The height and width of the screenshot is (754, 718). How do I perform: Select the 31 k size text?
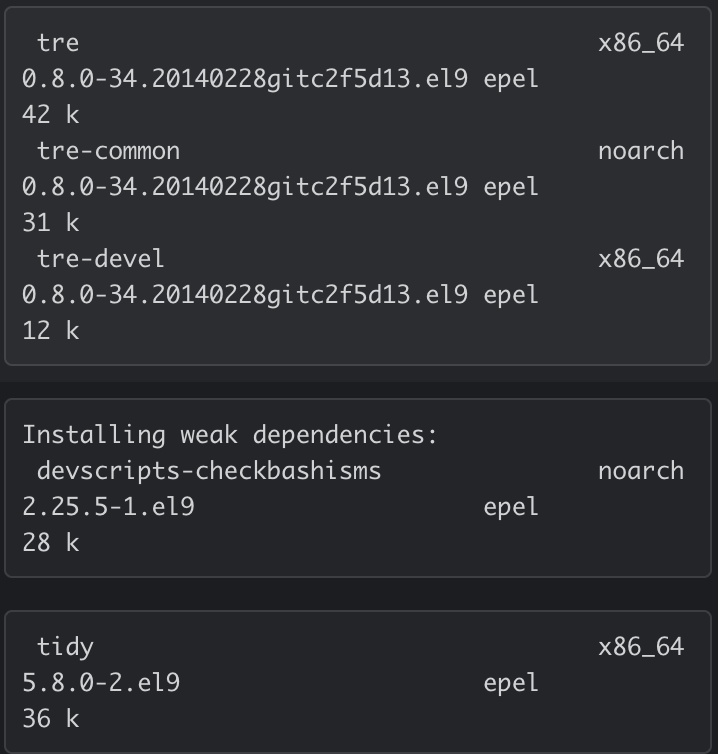point(50,223)
